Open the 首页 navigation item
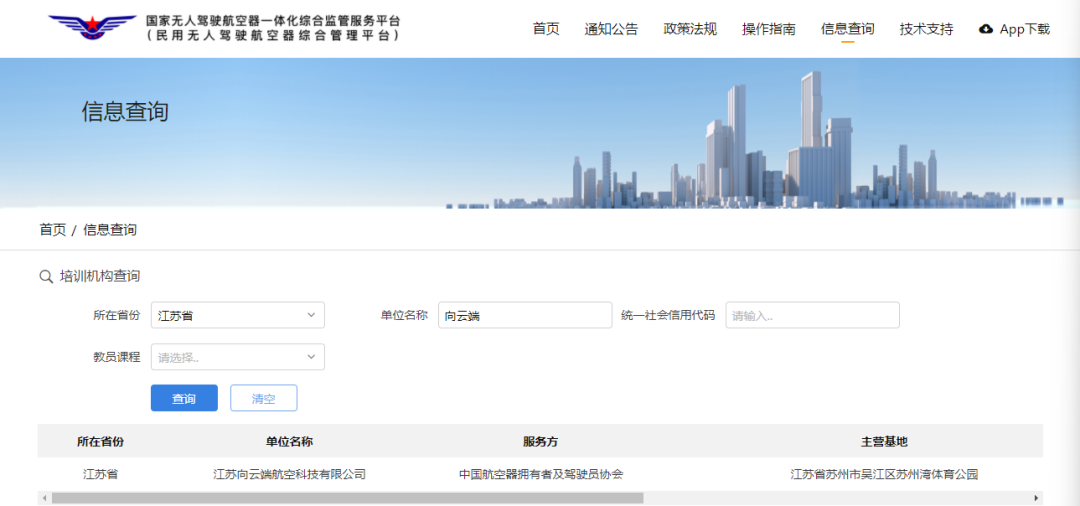Image resolution: width=1080 pixels, height=506 pixels. pos(546,29)
